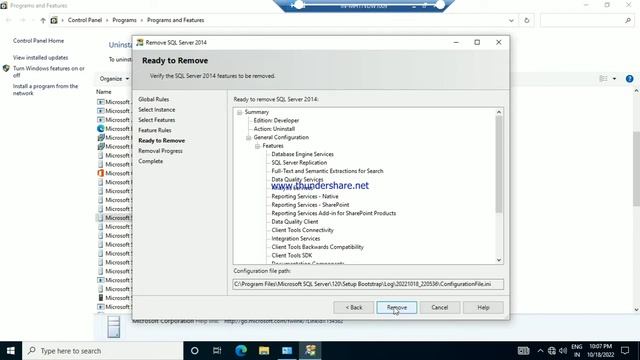640x360 pixels.
Task: Select Ready to Remove wizard step
Action: coord(161,140)
